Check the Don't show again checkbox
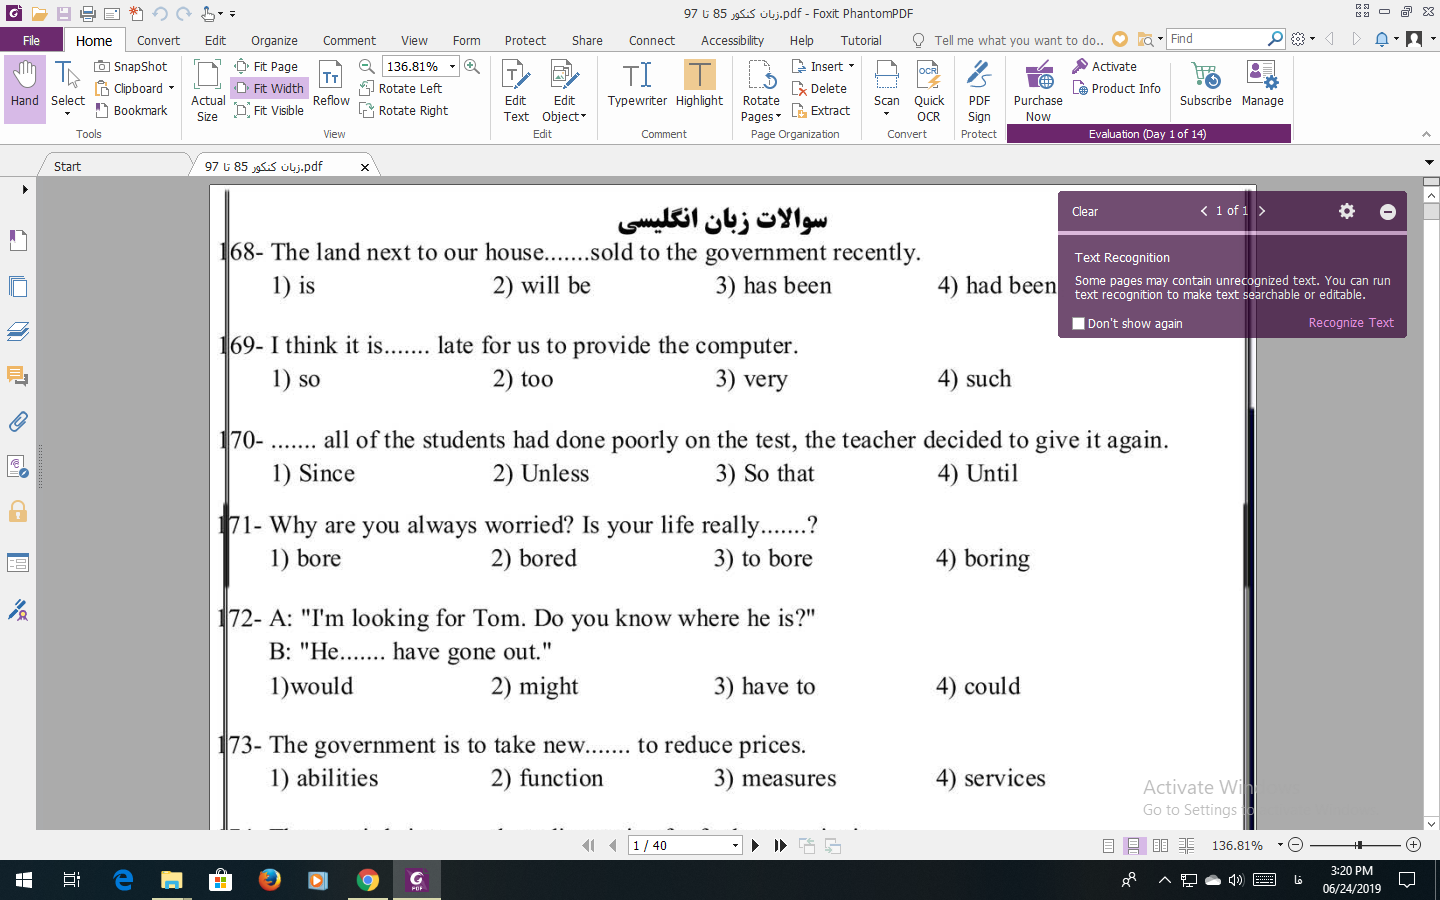The image size is (1440, 900). (1078, 323)
